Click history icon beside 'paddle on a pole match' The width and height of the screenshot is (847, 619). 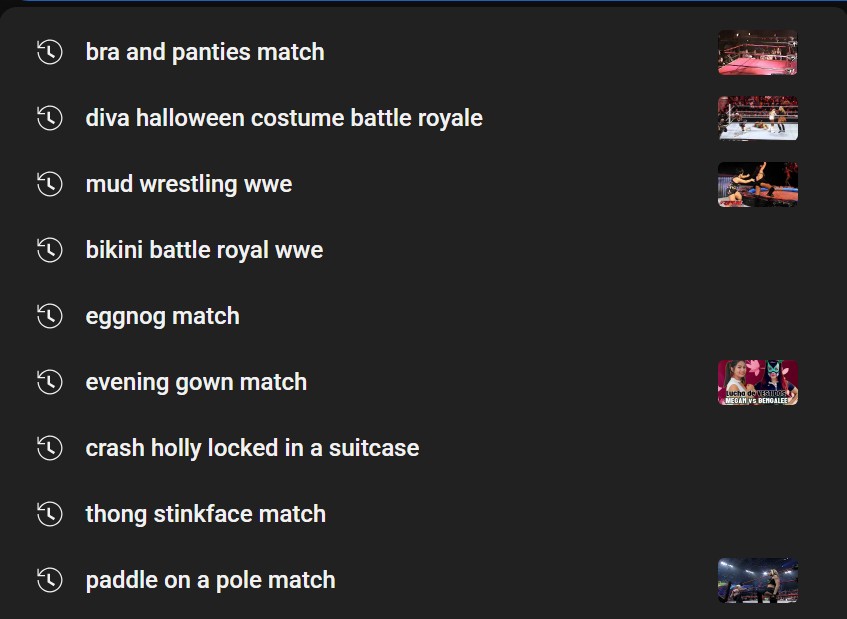[50, 580]
